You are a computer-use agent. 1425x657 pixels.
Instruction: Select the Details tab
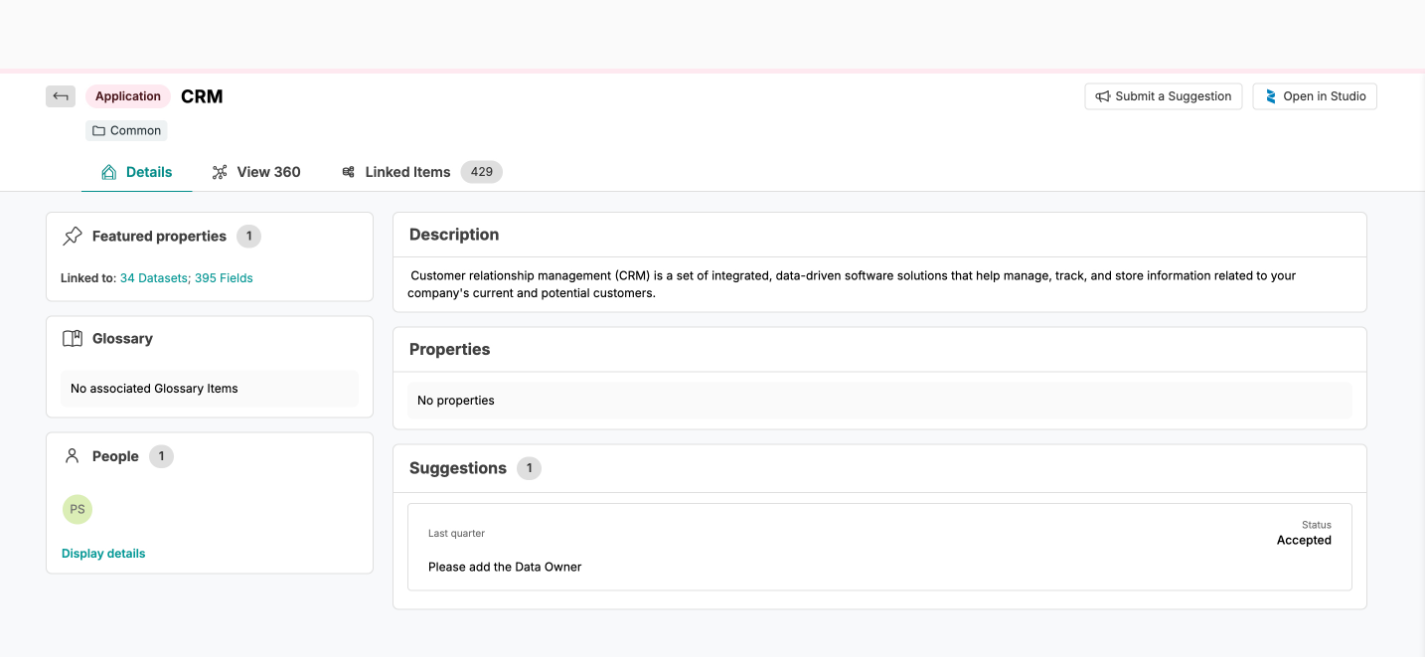149,172
